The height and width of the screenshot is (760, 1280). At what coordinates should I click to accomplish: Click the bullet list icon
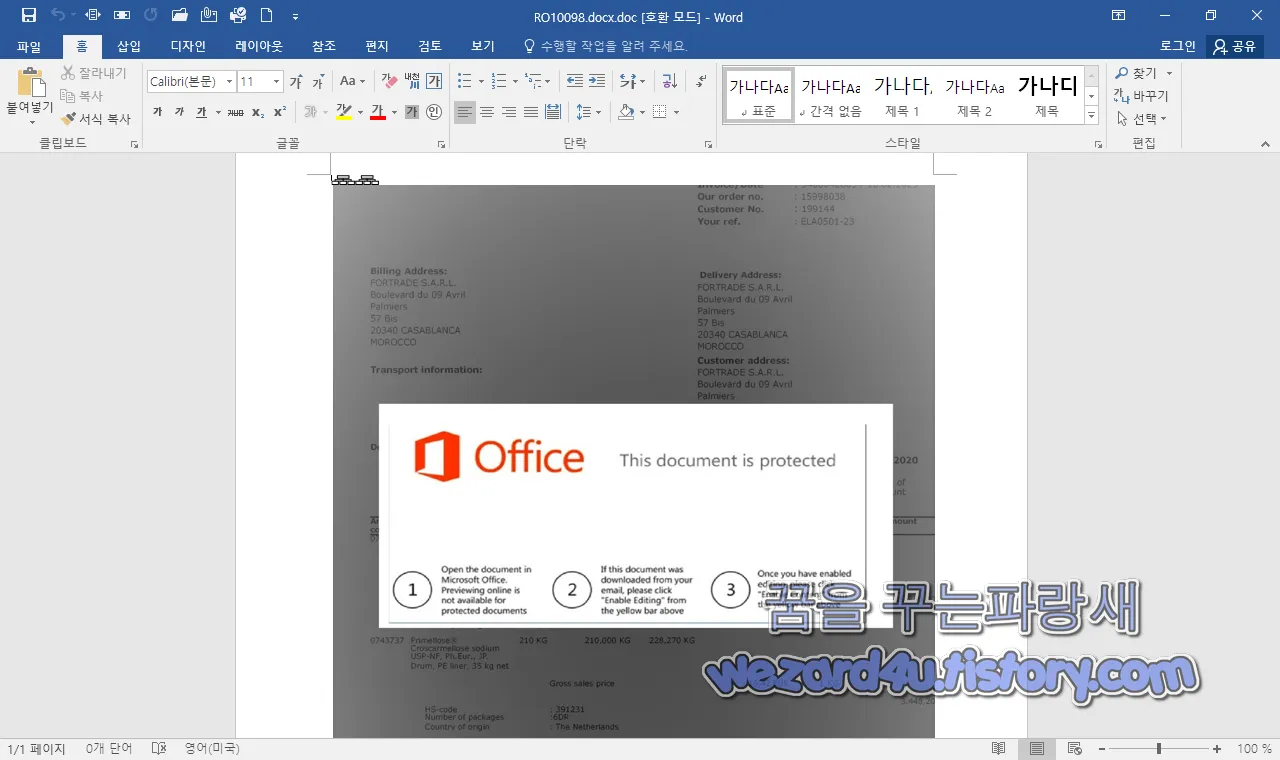[x=462, y=82]
